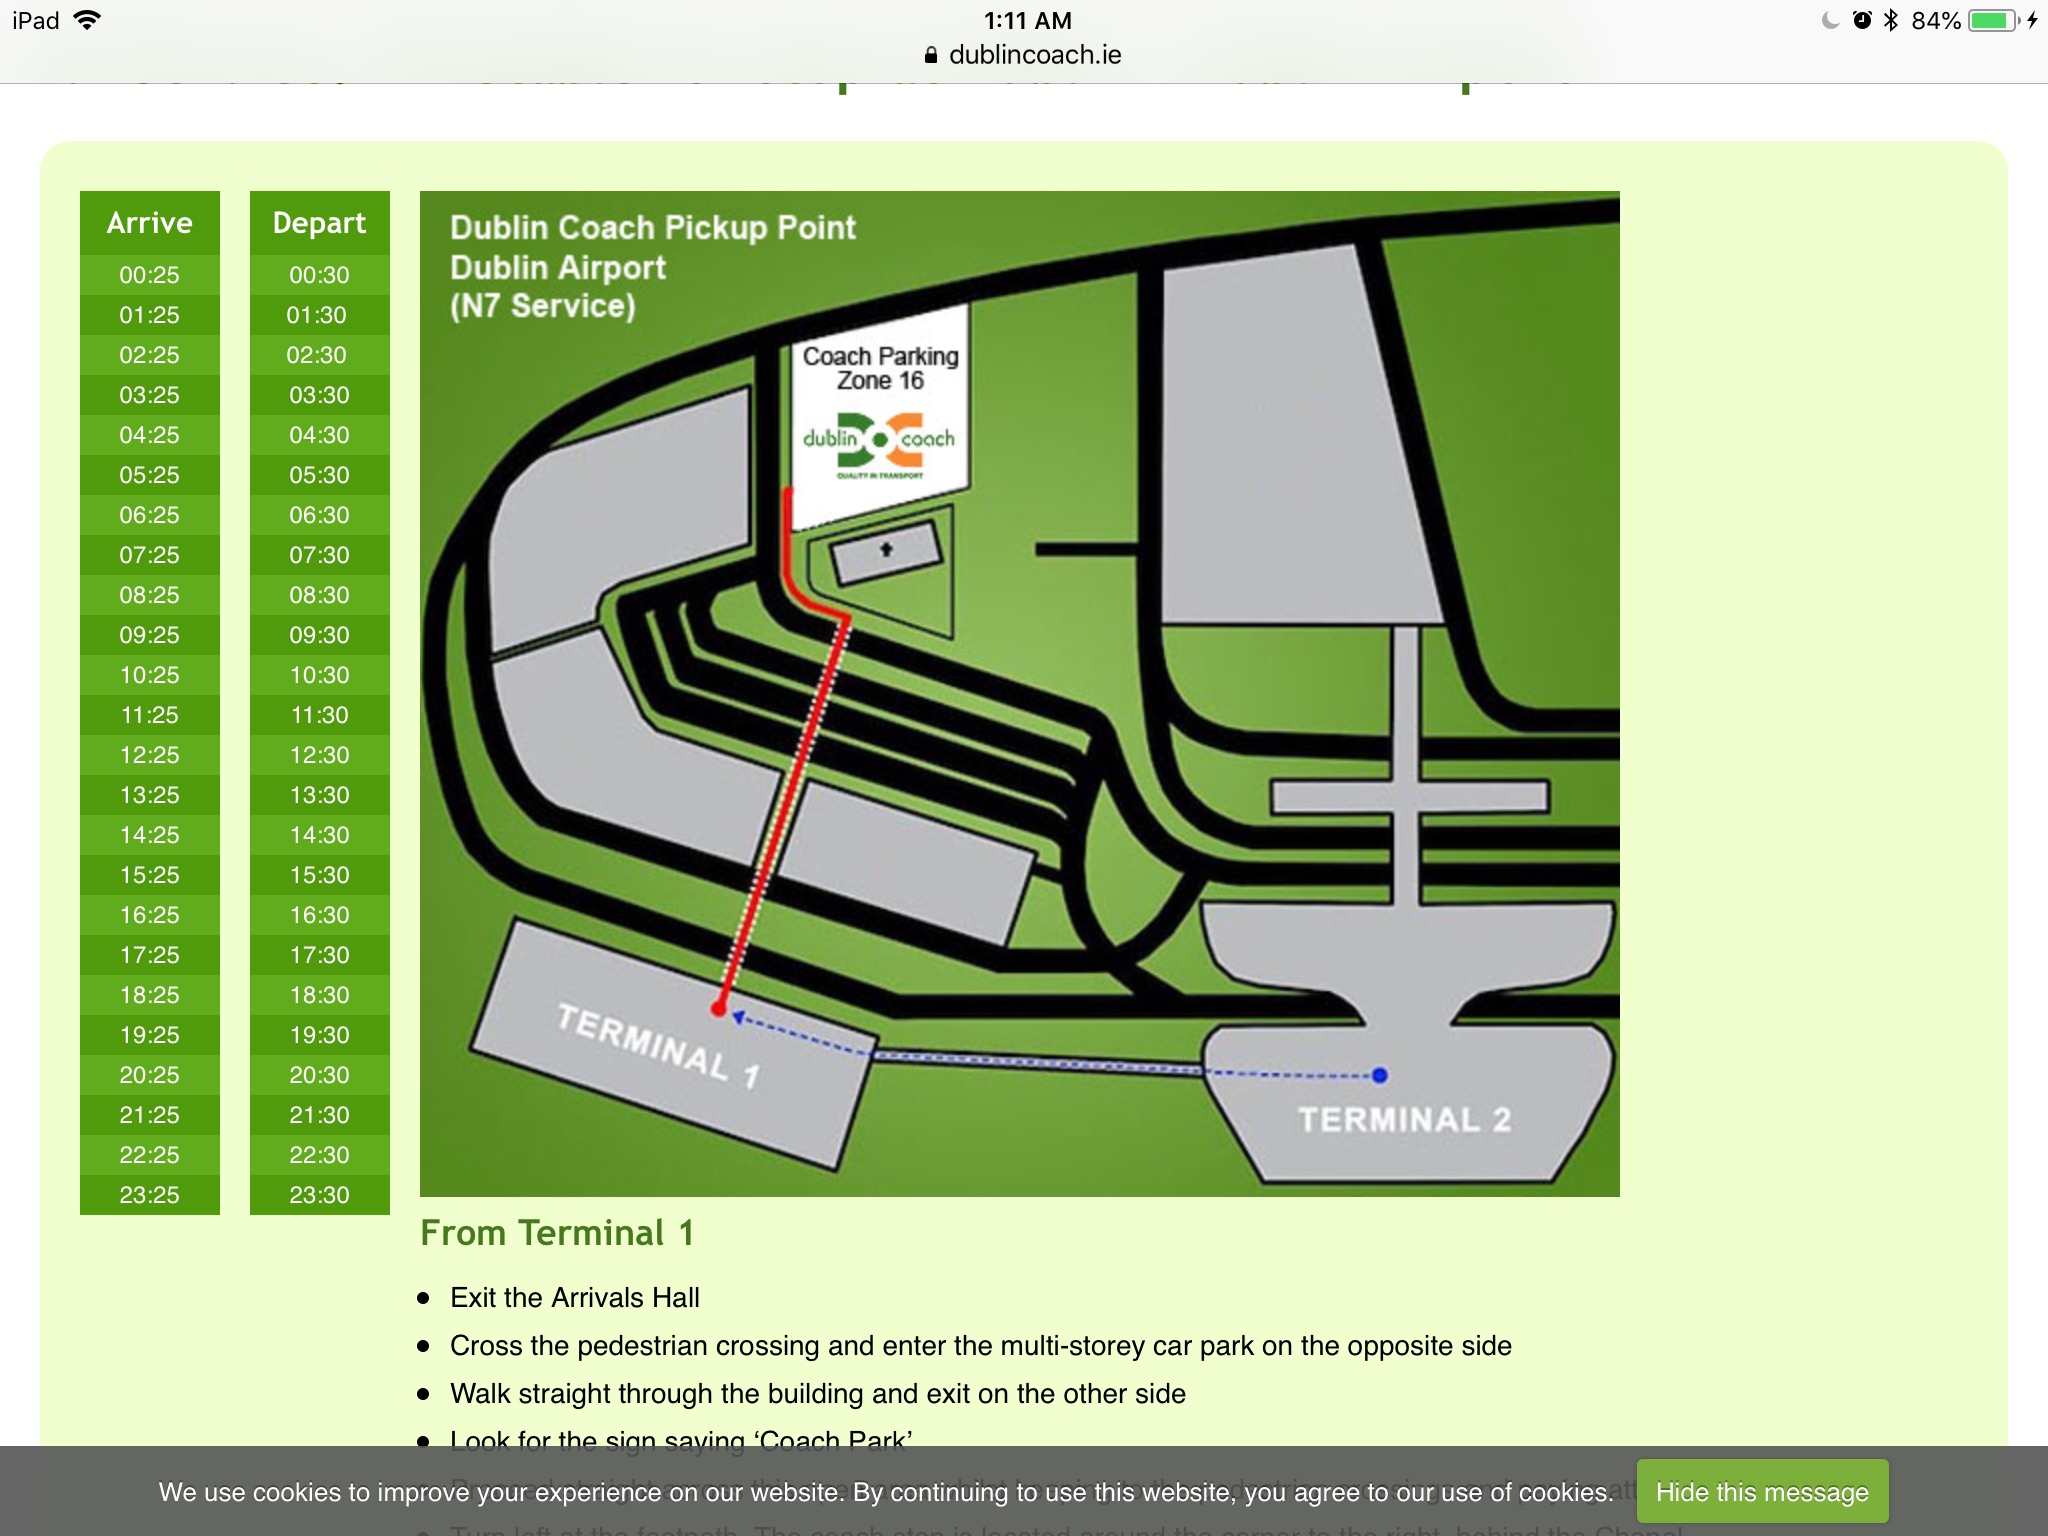Click the Dublin Coach logo on map

[x=879, y=441]
